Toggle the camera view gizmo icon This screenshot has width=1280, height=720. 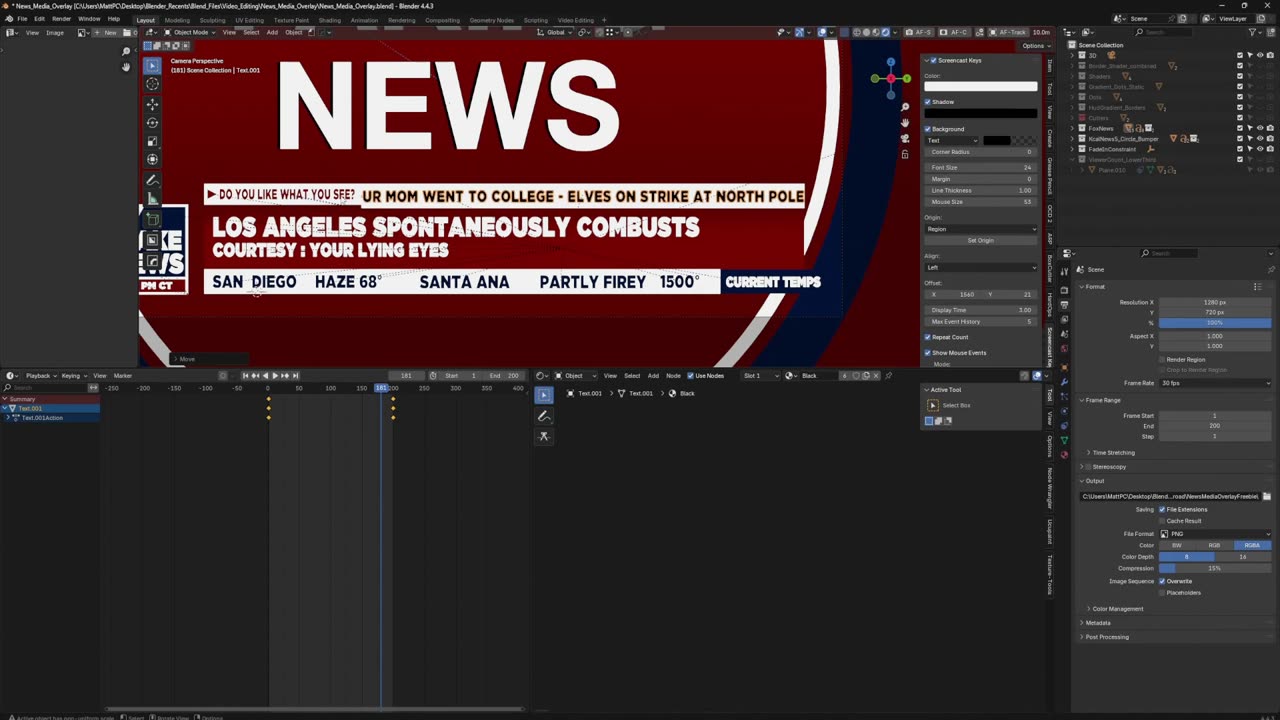tap(905, 139)
